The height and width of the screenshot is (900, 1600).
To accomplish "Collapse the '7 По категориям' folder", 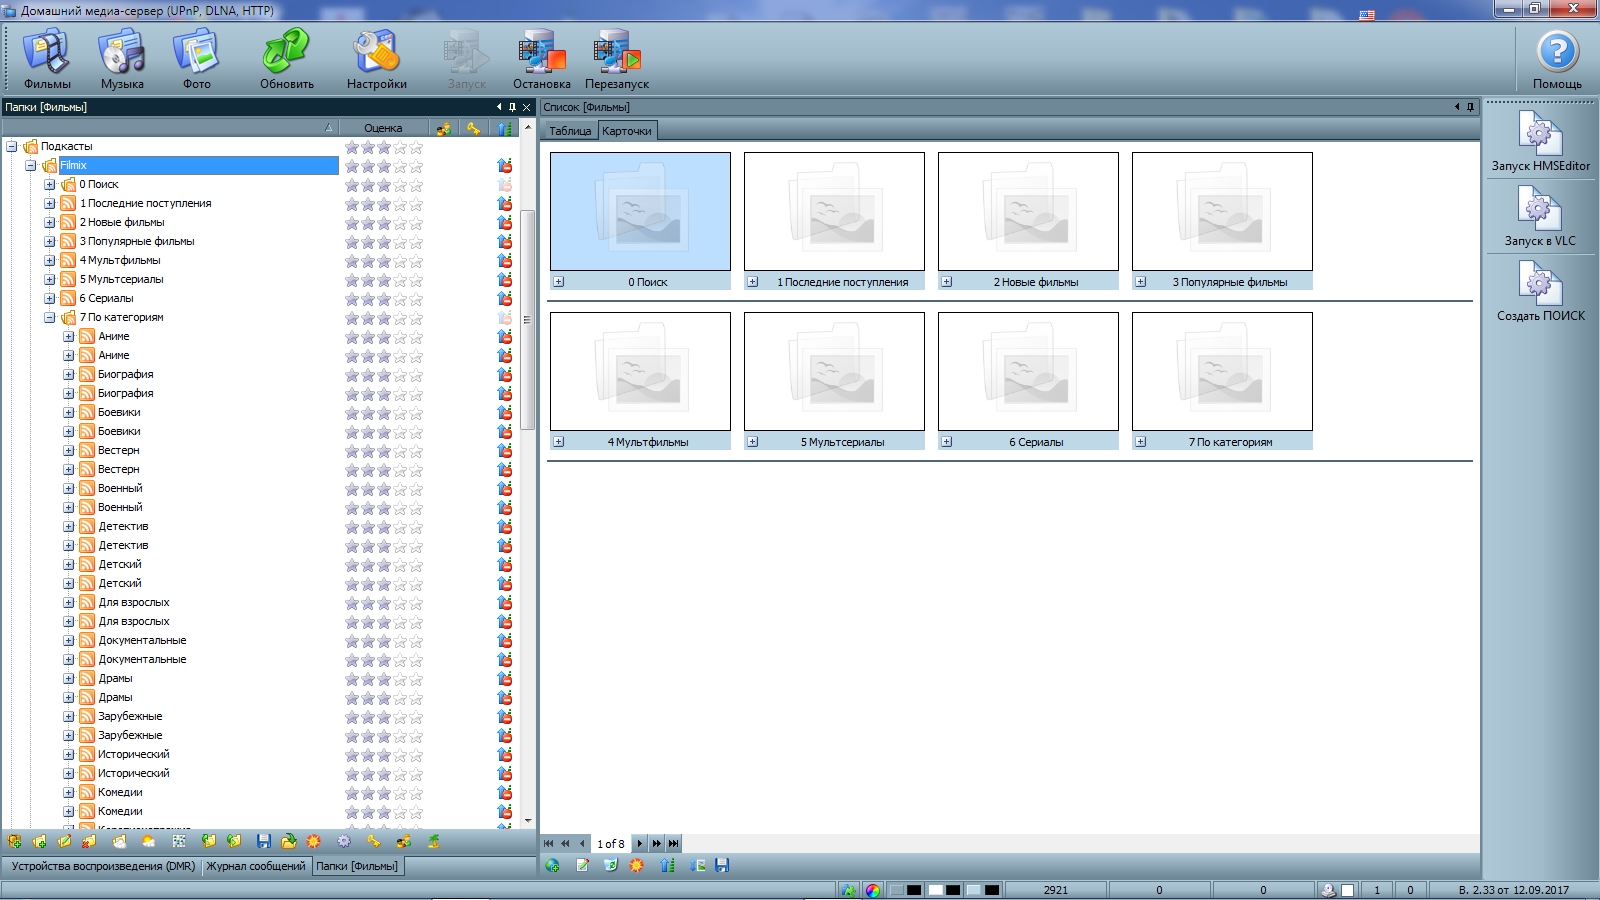I will [50, 318].
